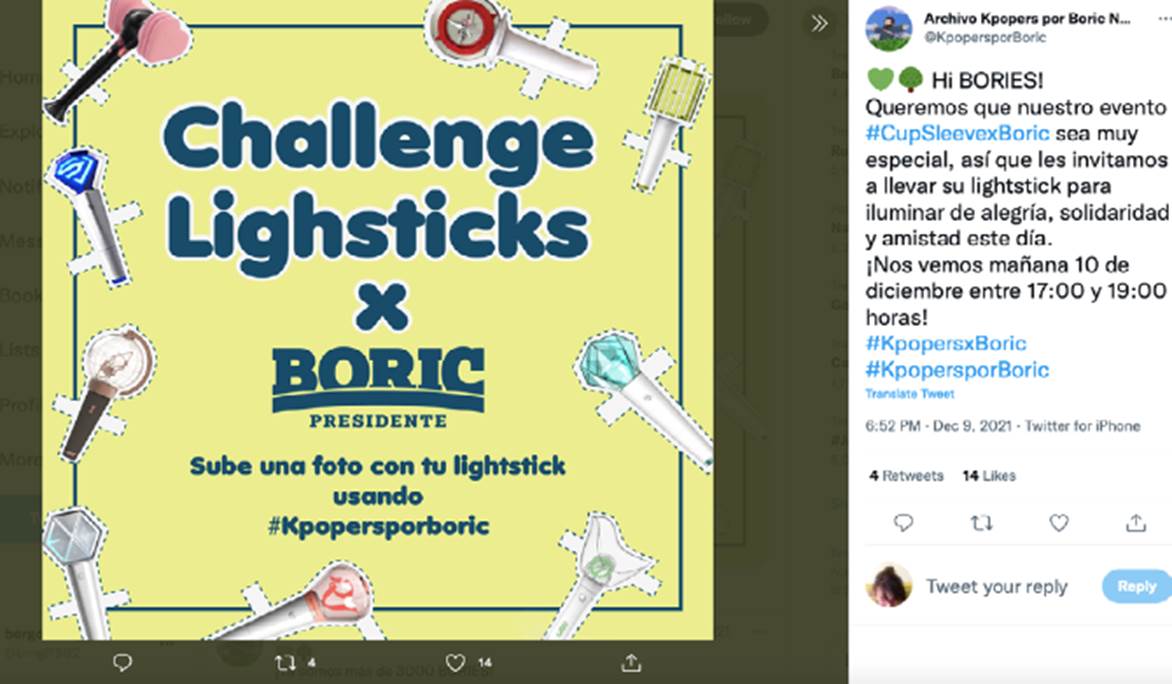Click the retweet icon in the tweet panel
Screen dimensions: 1172x684
[981, 523]
